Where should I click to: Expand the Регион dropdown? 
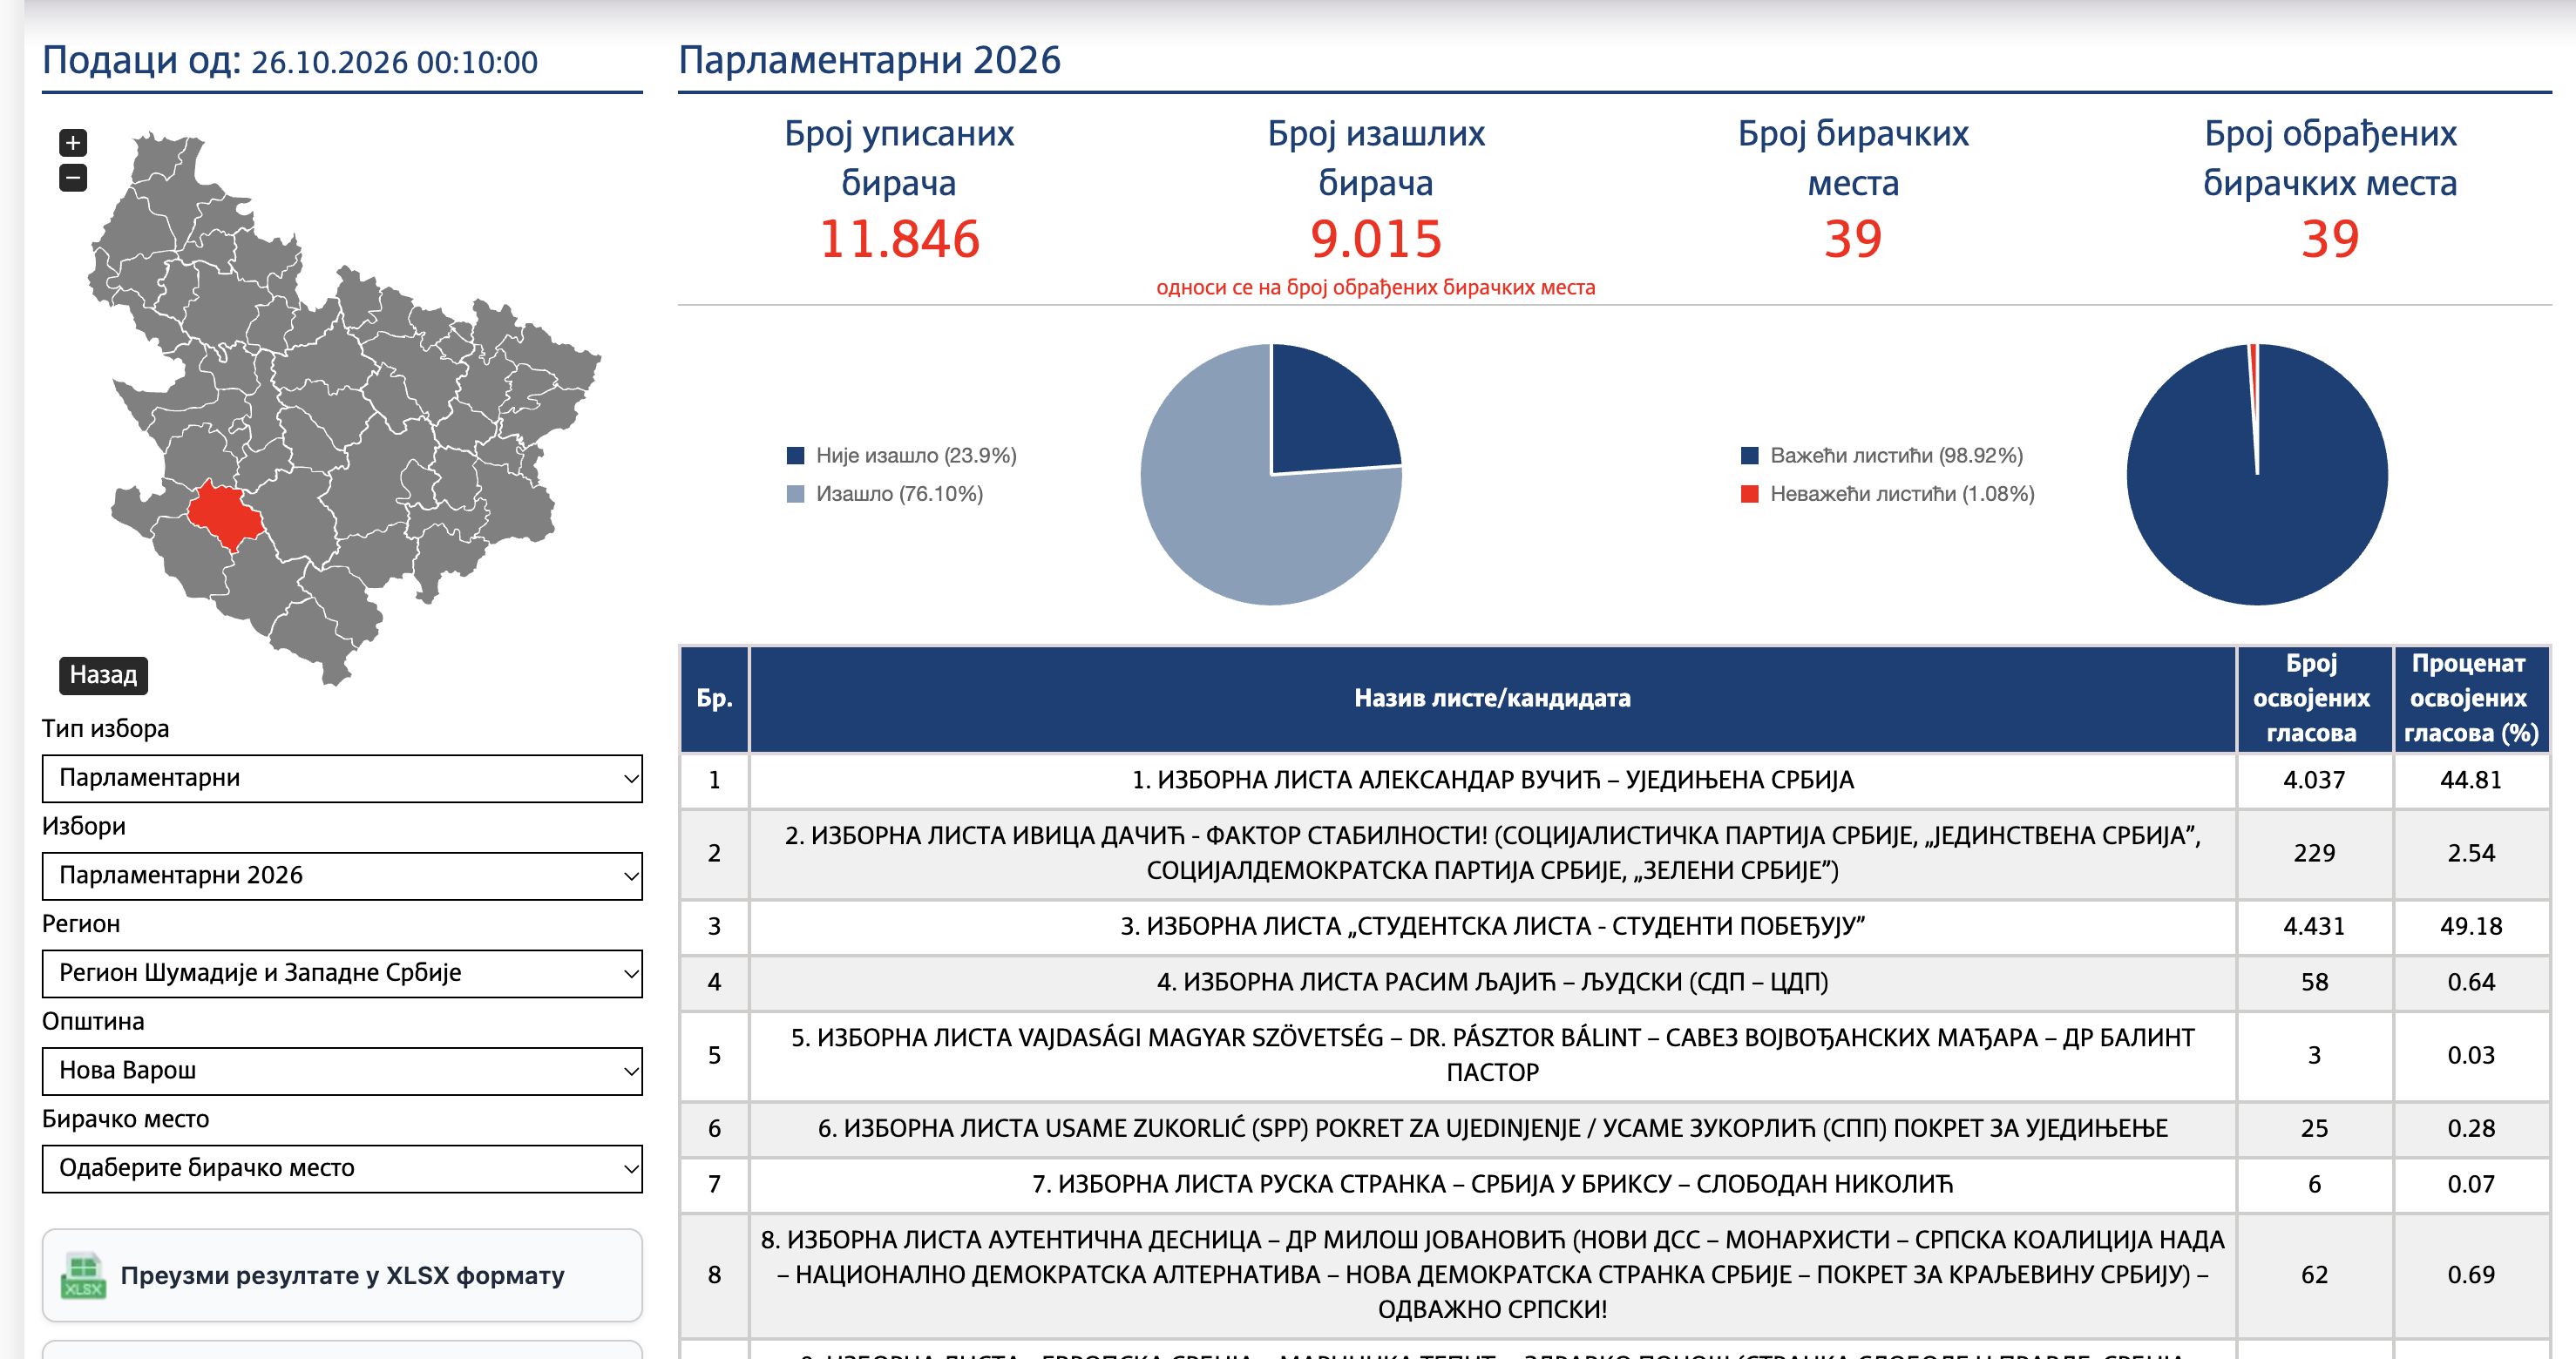342,973
